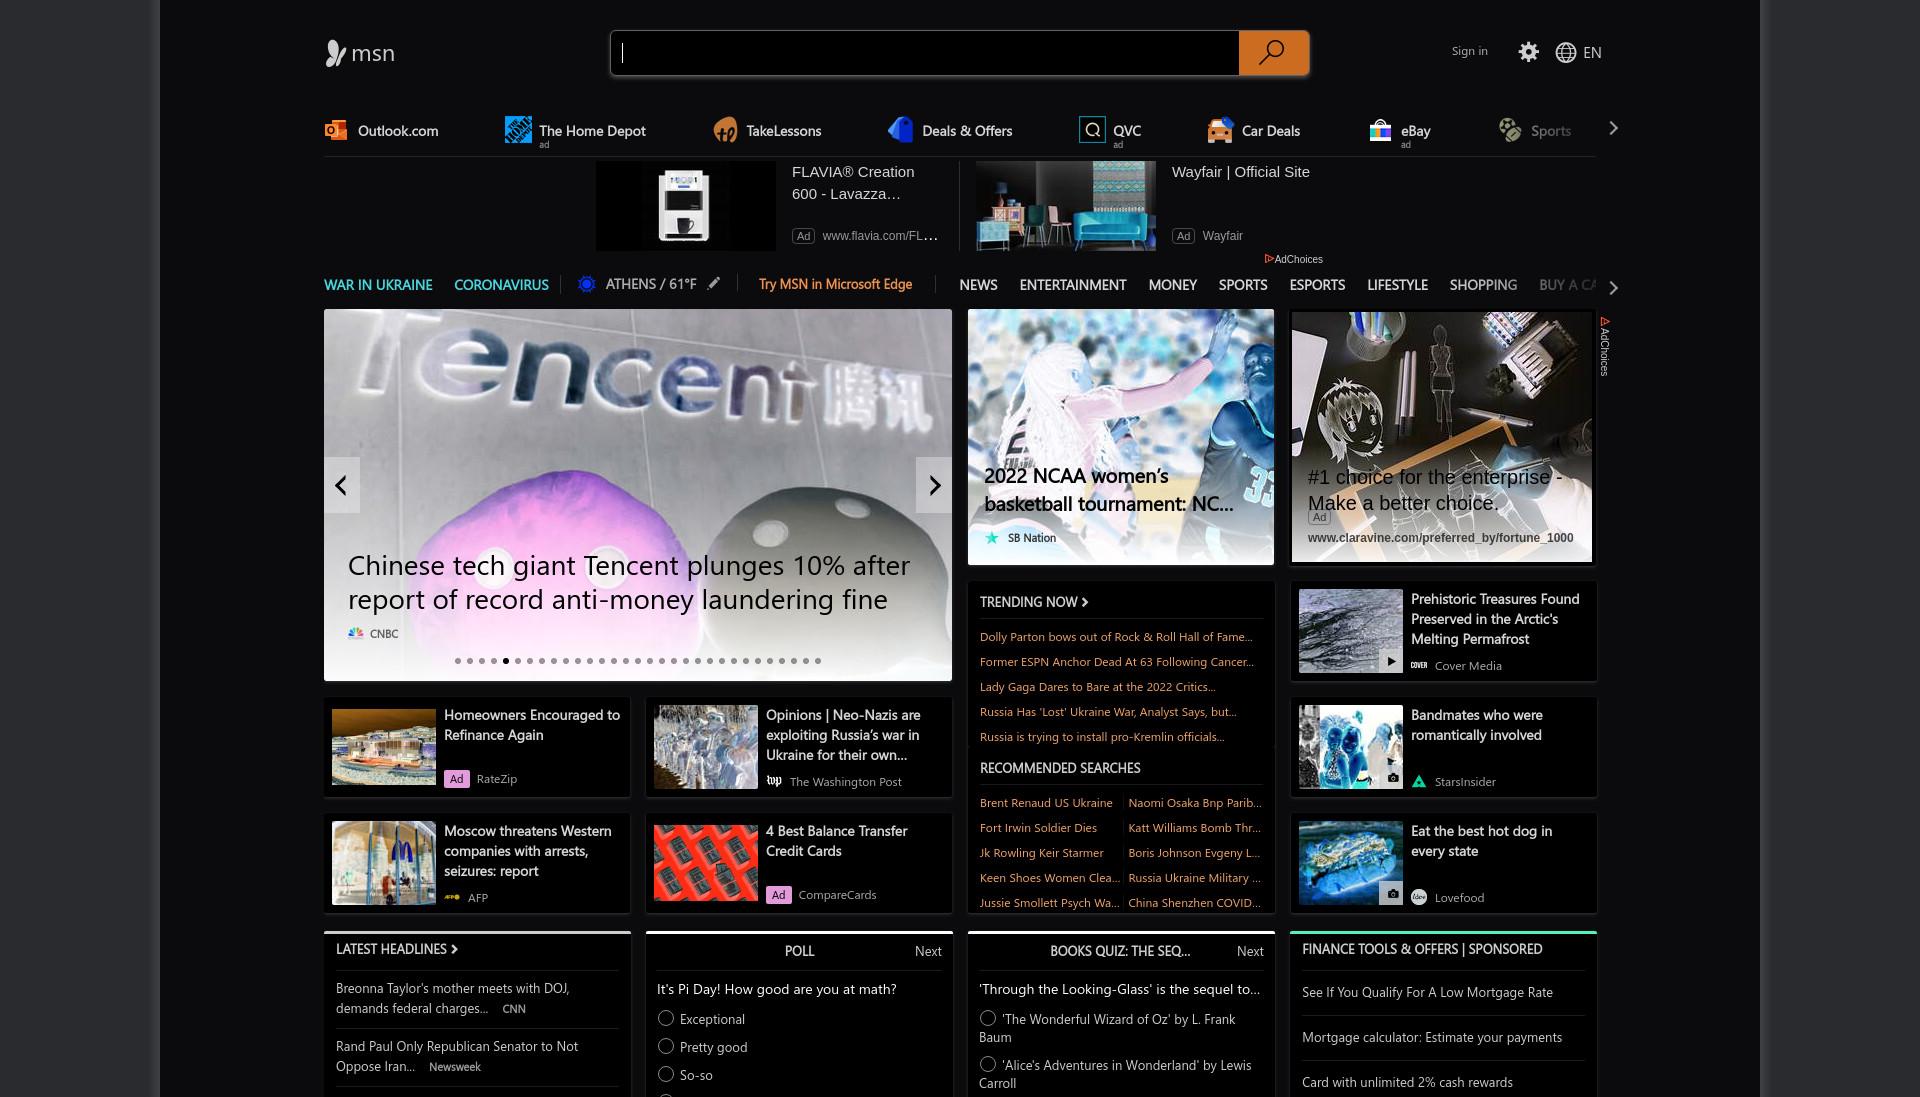Open the Car Deals shortcut icon
Image resolution: width=1920 pixels, height=1097 pixels.
click(x=1220, y=130)
